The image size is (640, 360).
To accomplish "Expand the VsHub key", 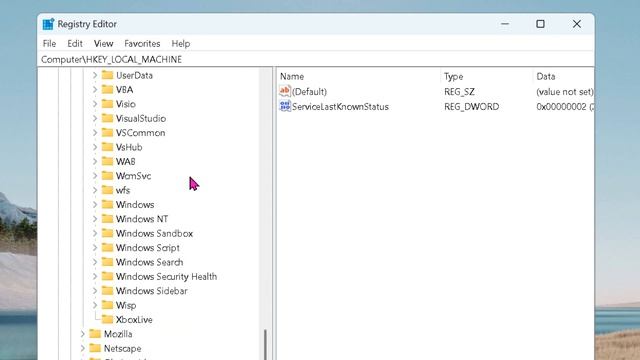I will 95,147.
